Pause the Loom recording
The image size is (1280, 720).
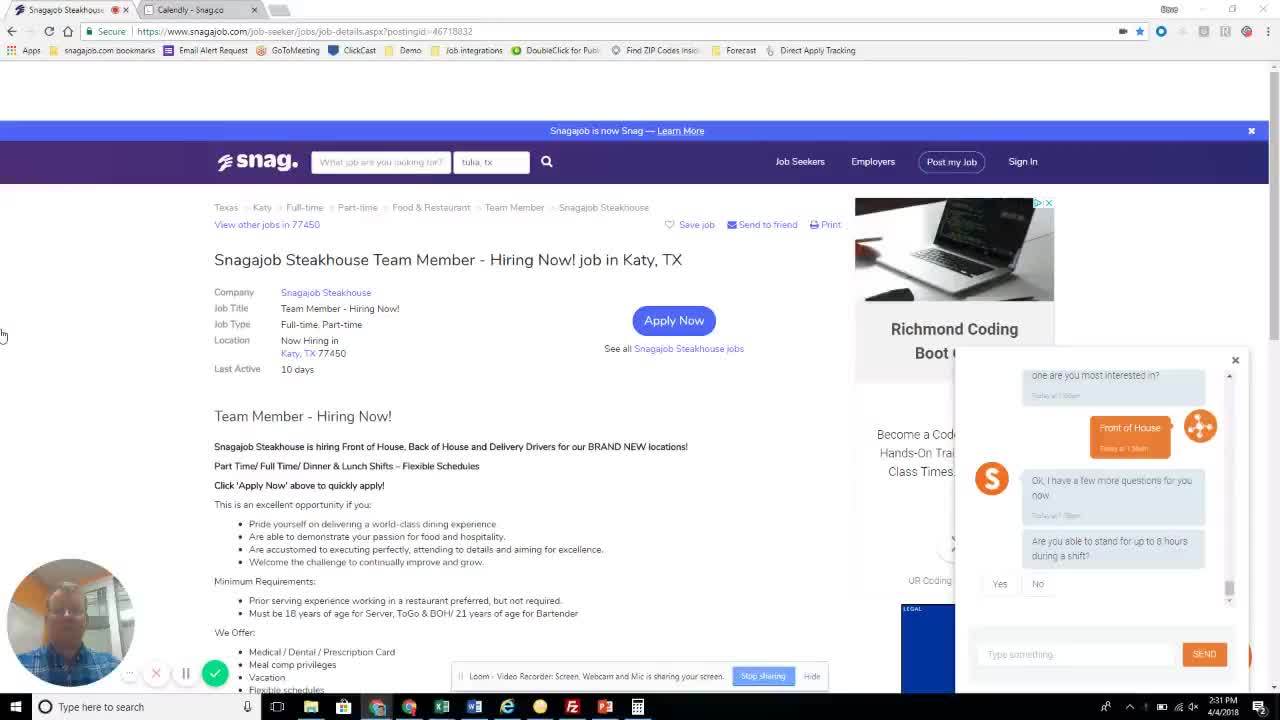click(x=185, y=674)
